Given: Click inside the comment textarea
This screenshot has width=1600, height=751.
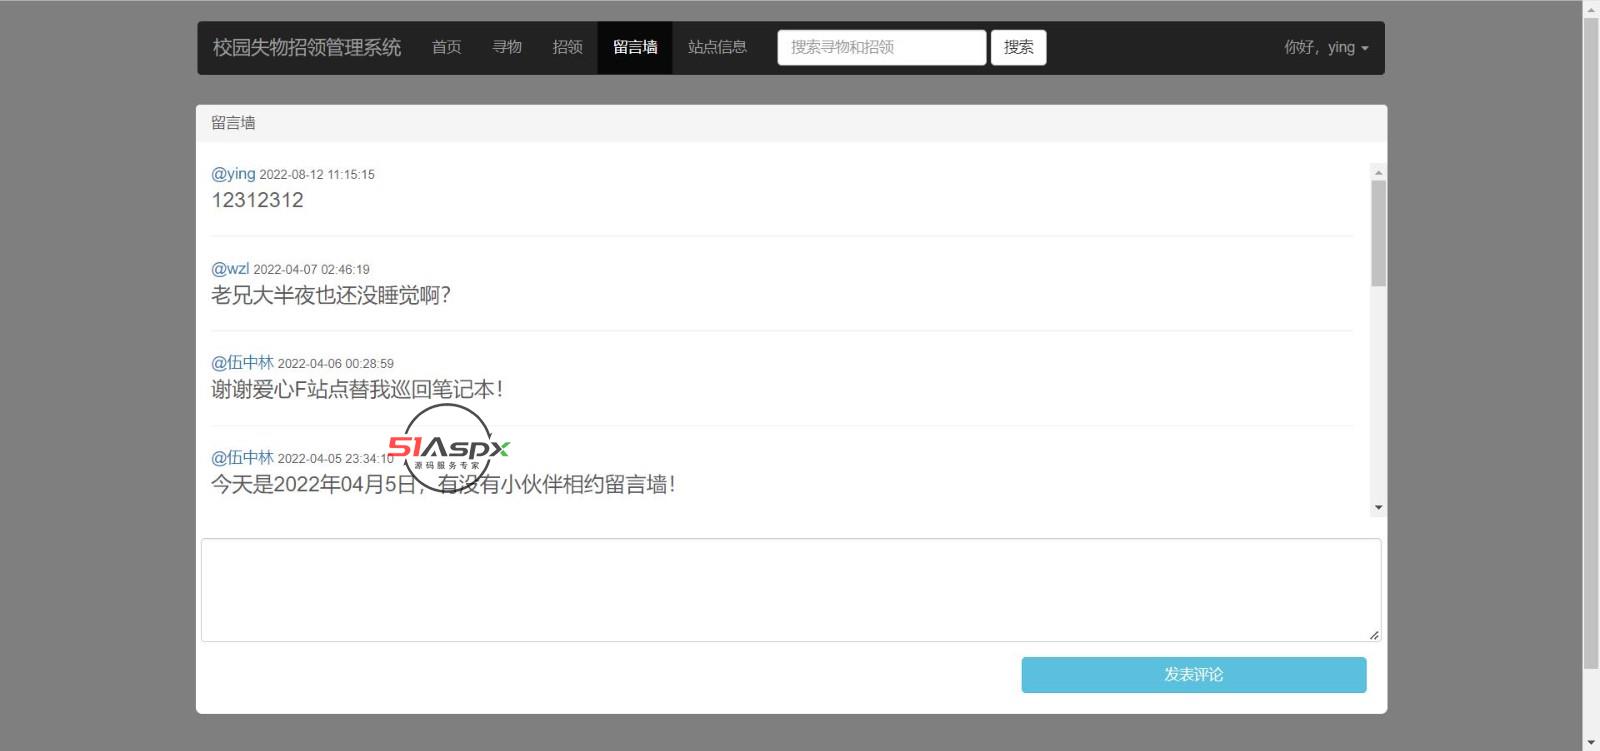Looking at the screenshot, I should click(x=791, y=590).
